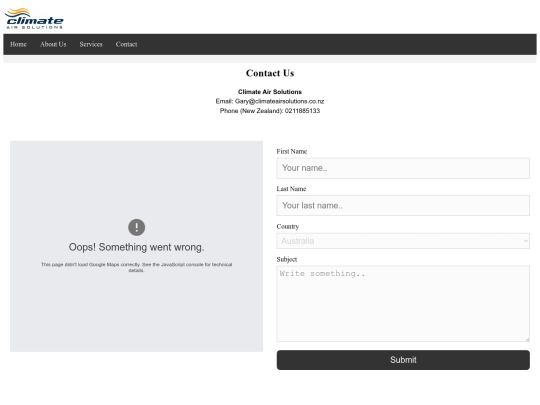Click the Climate Air Solutions bold name
The height and width of the screenshot is (405, 540).
(x=270, y=92)
